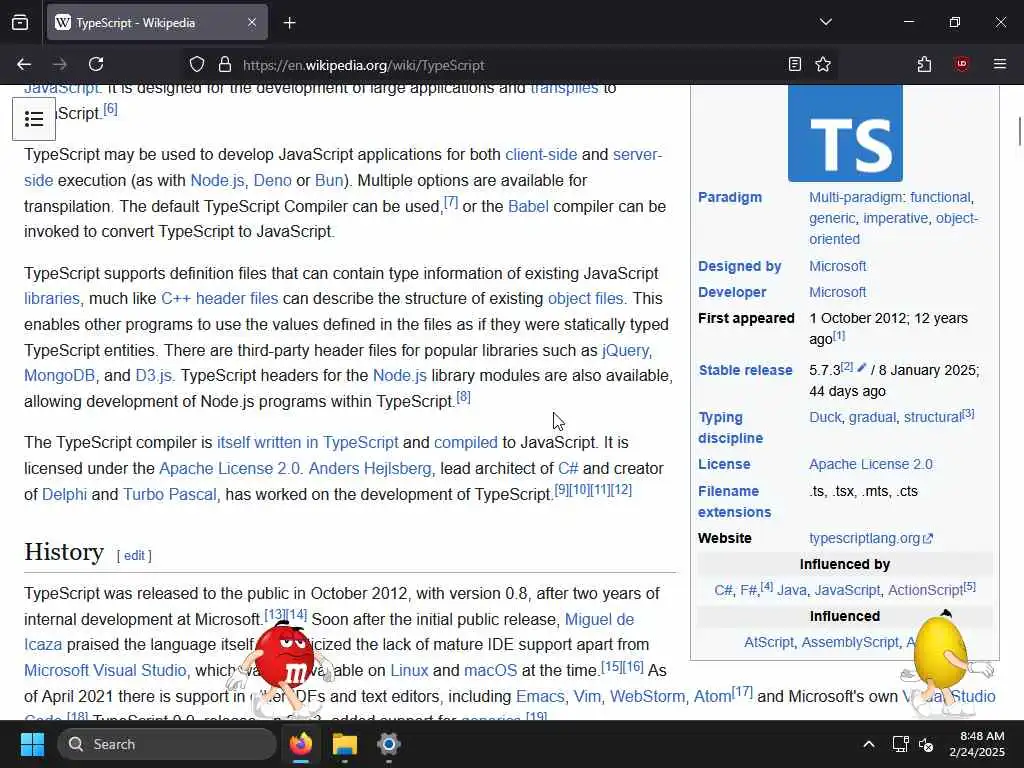
Task: Open the WebStorm link
Action: 647,696
